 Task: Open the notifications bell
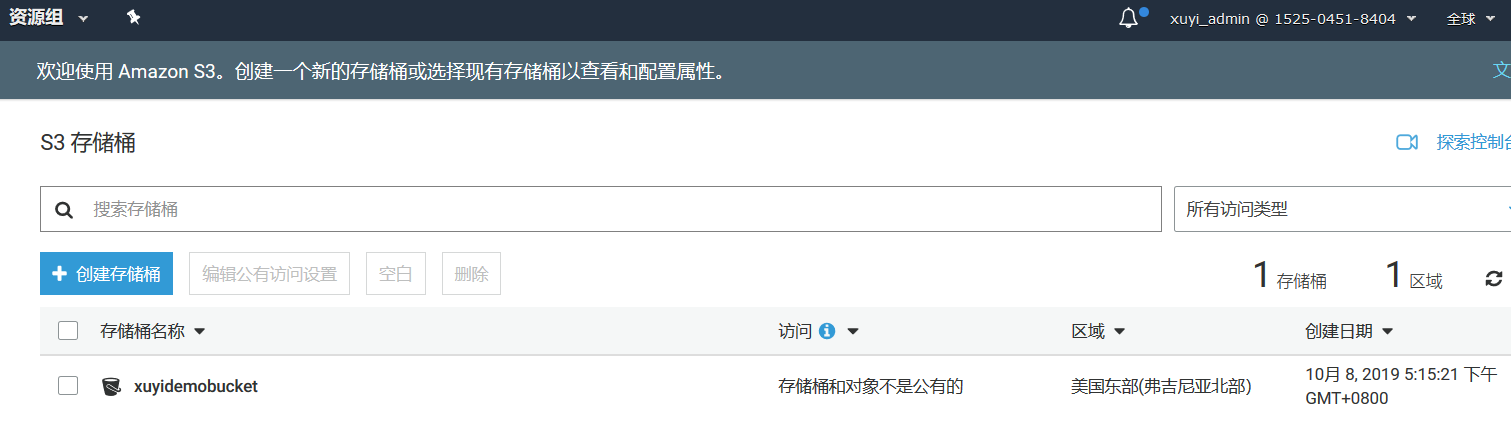[x=1128, y=19]
